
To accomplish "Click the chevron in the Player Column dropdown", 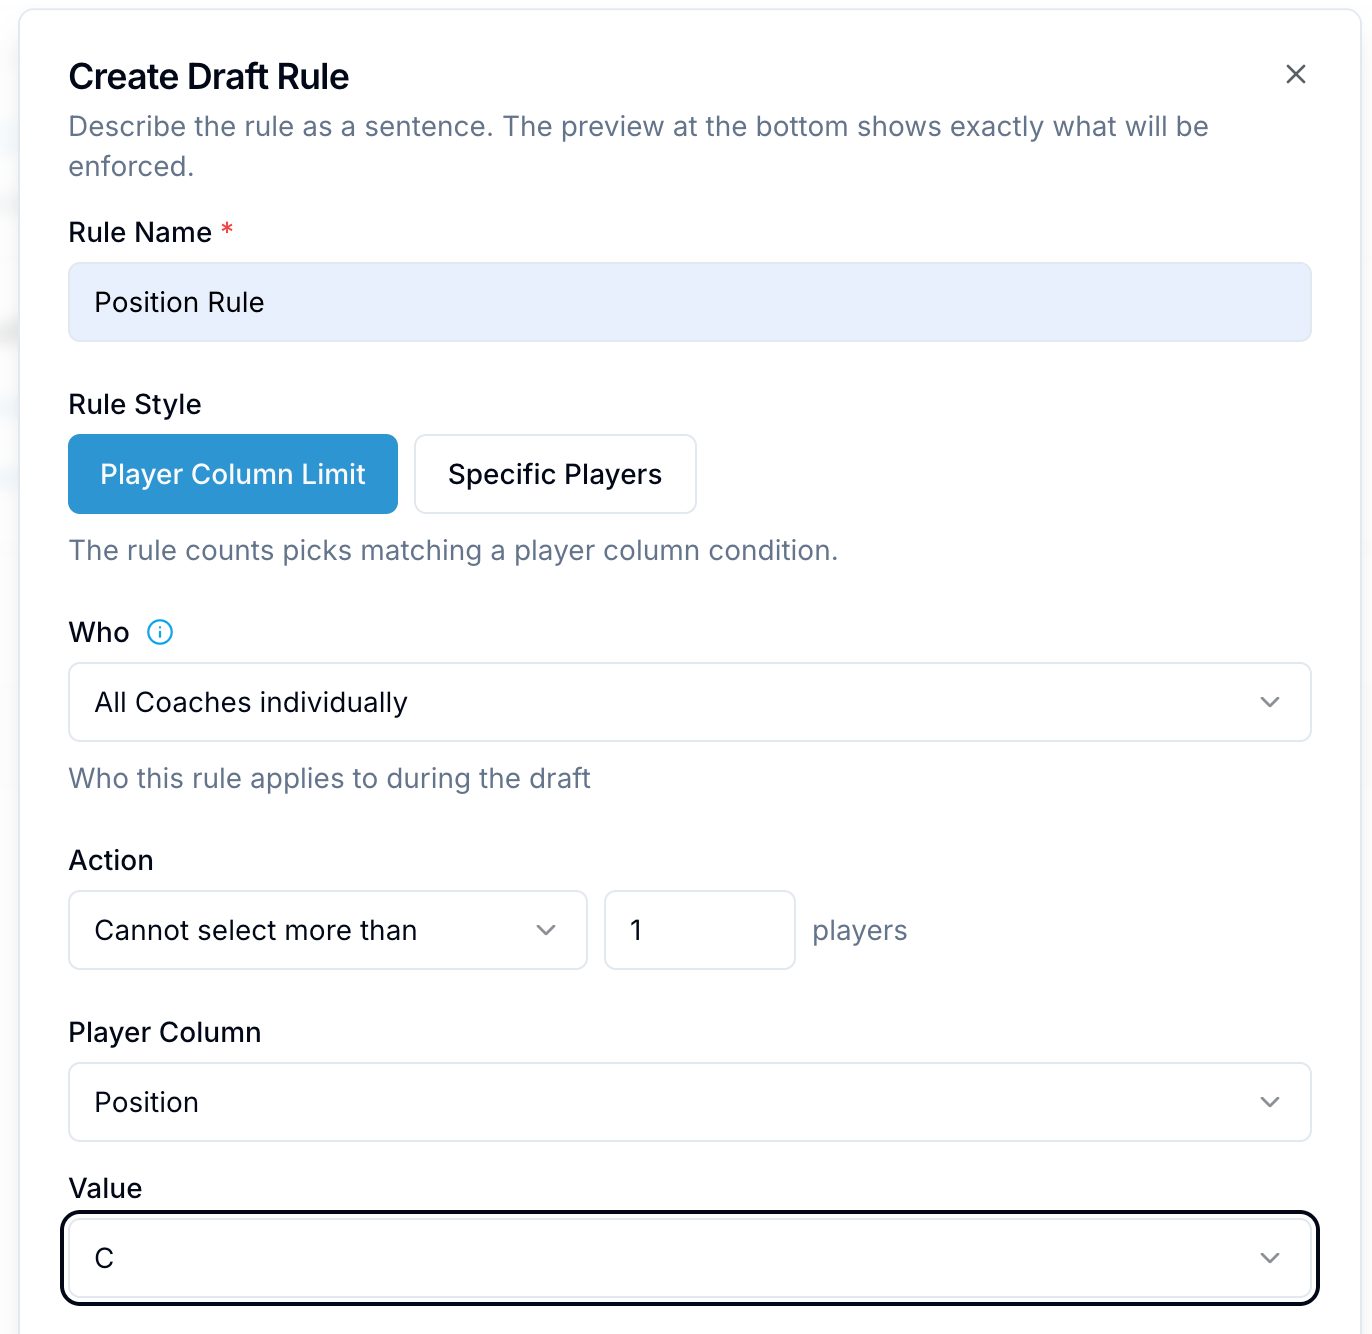I will (1270, 1102).
